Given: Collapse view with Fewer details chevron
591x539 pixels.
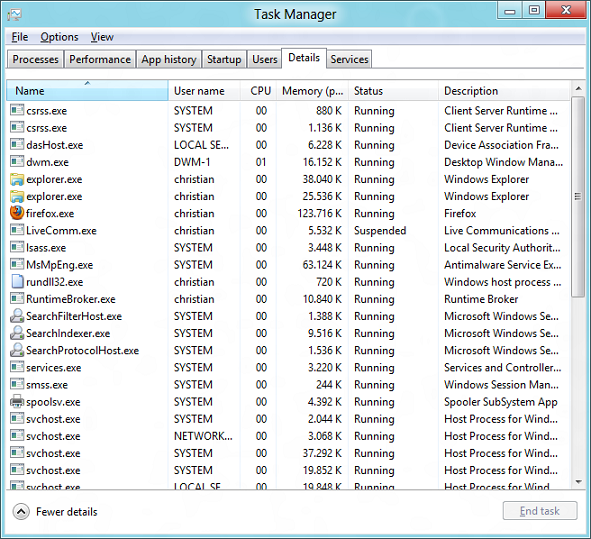Looking at the screenshot, I should [21, 512].
